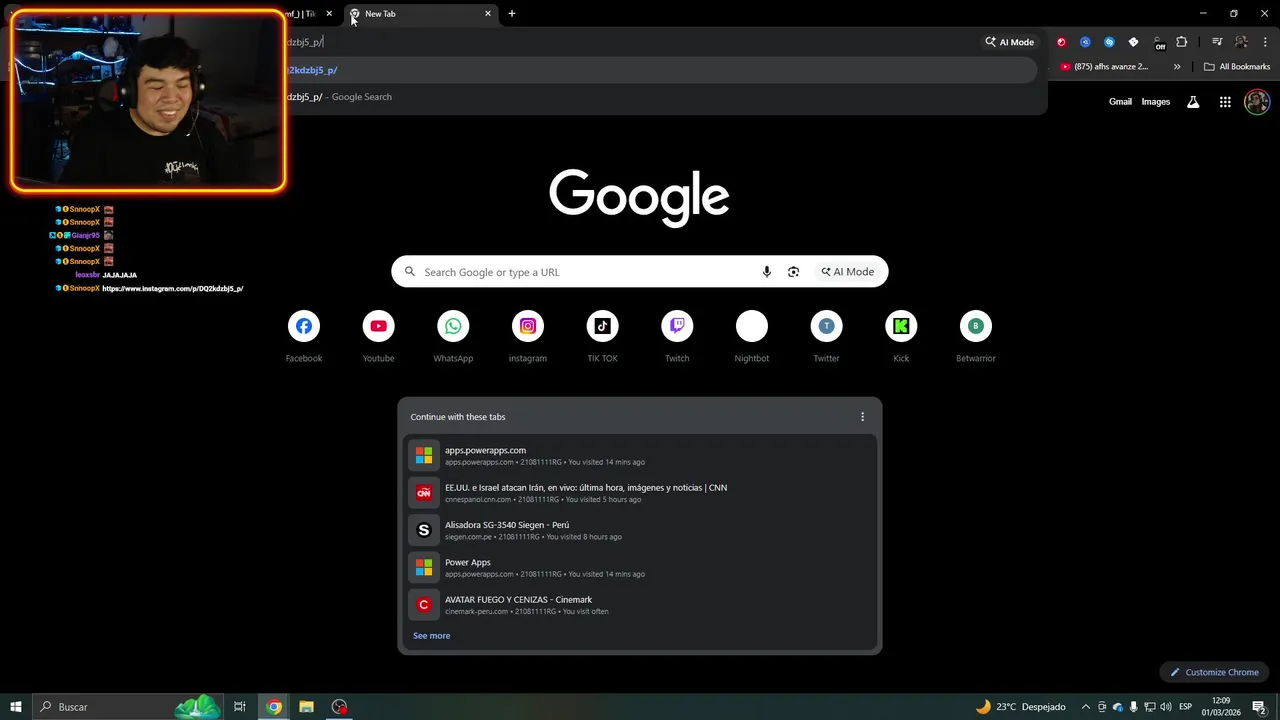Open the Twitch shortcut
The image size is (1280, 720).
(677, 326)
